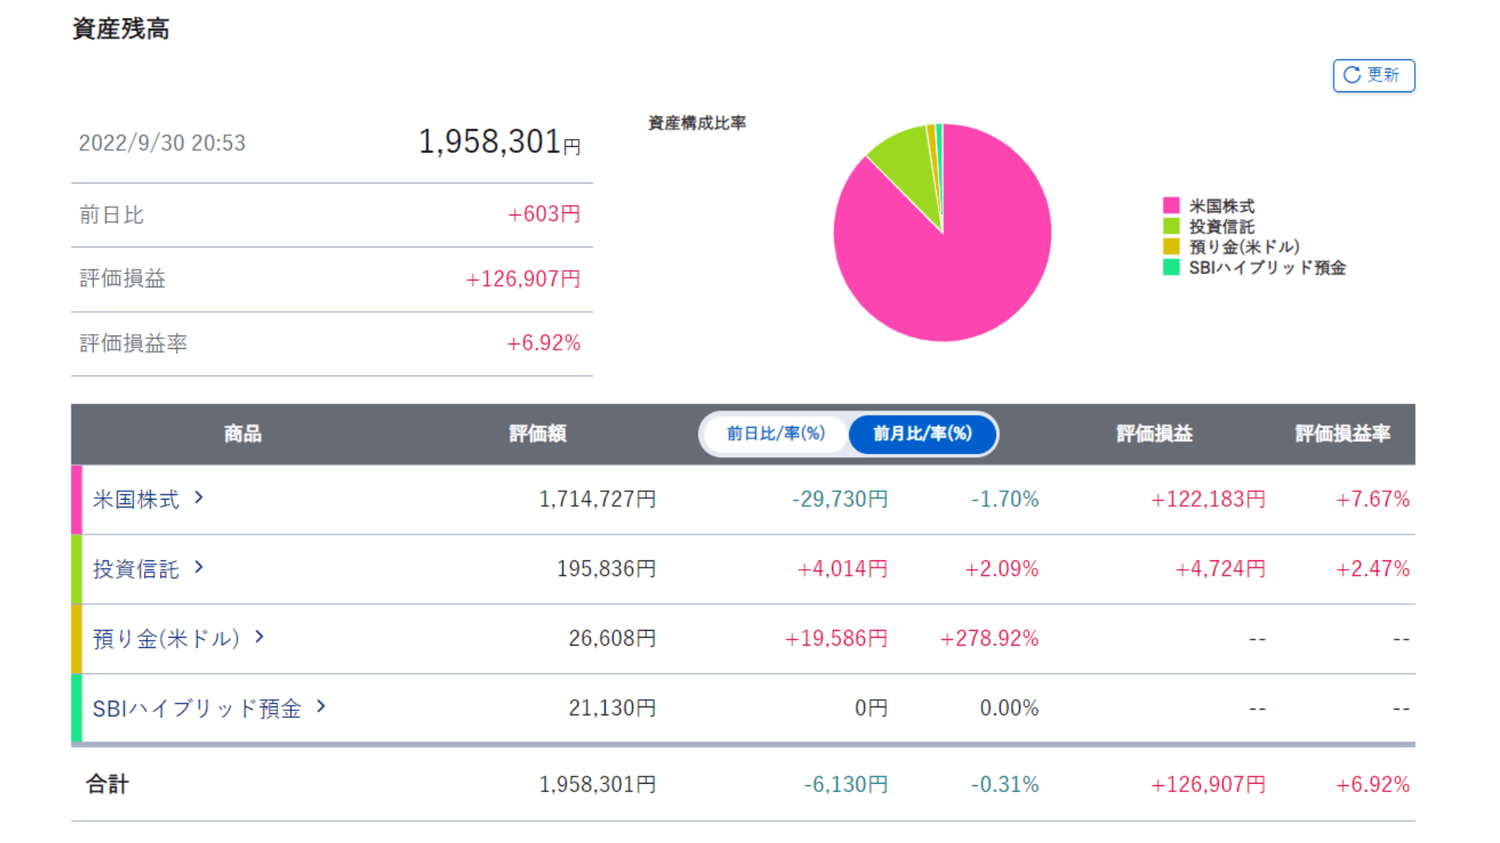
Task: Click the +2.47% value
Action: [1372, 569]
